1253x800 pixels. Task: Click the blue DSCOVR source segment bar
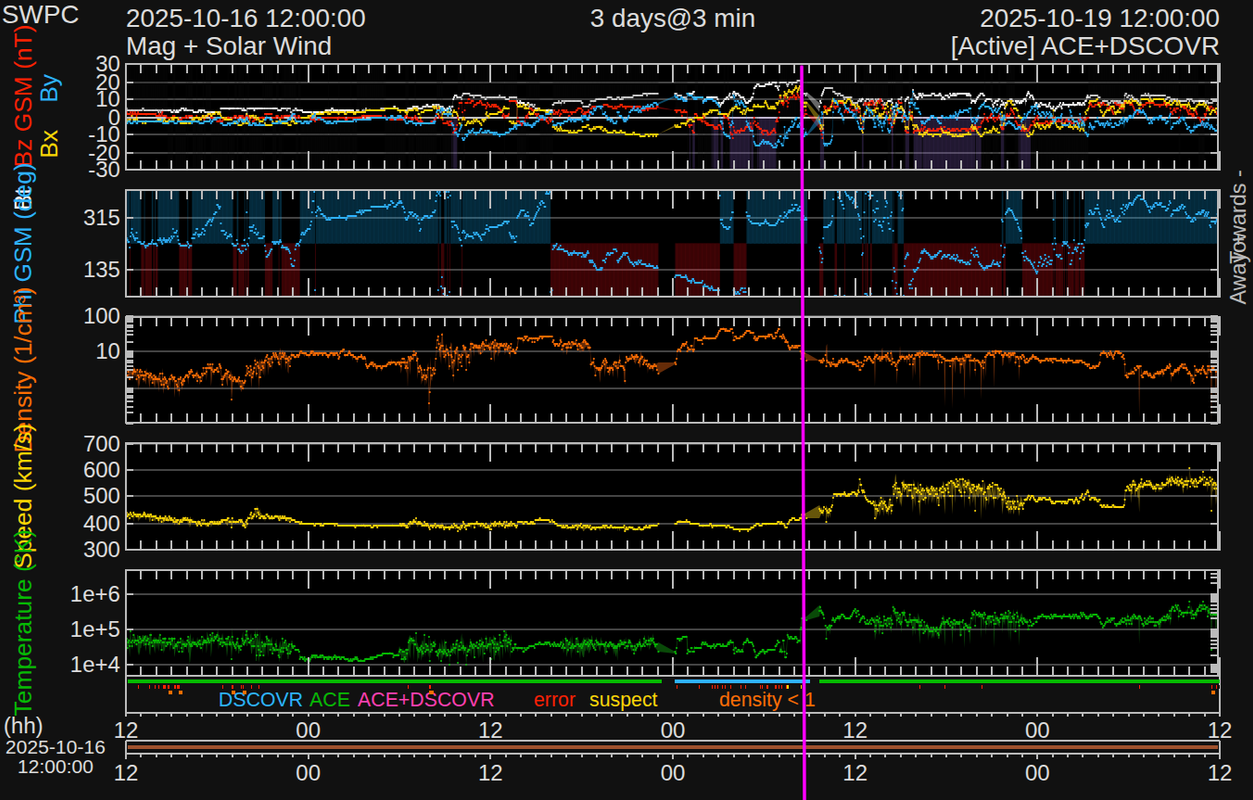(741, 681)
